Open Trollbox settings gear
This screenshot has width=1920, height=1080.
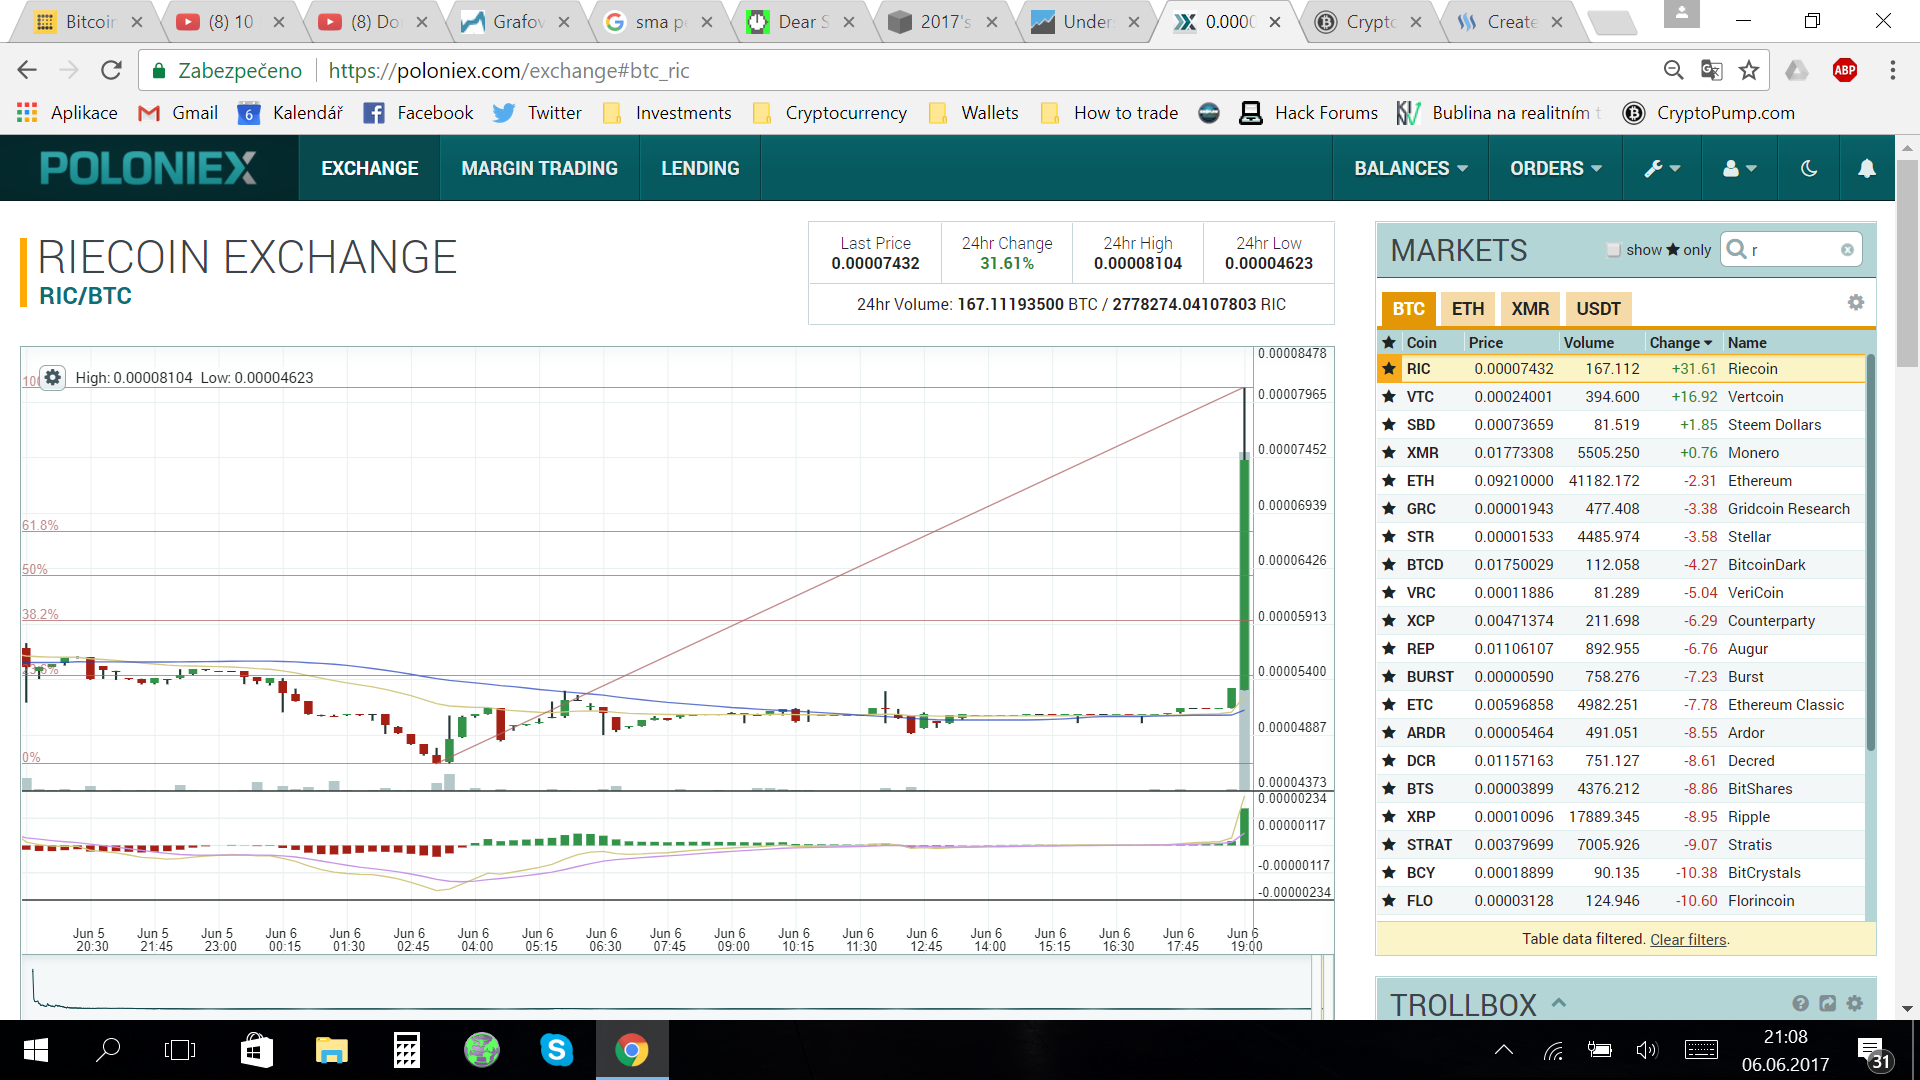pyautogui.click(x=1855, y=1003)
